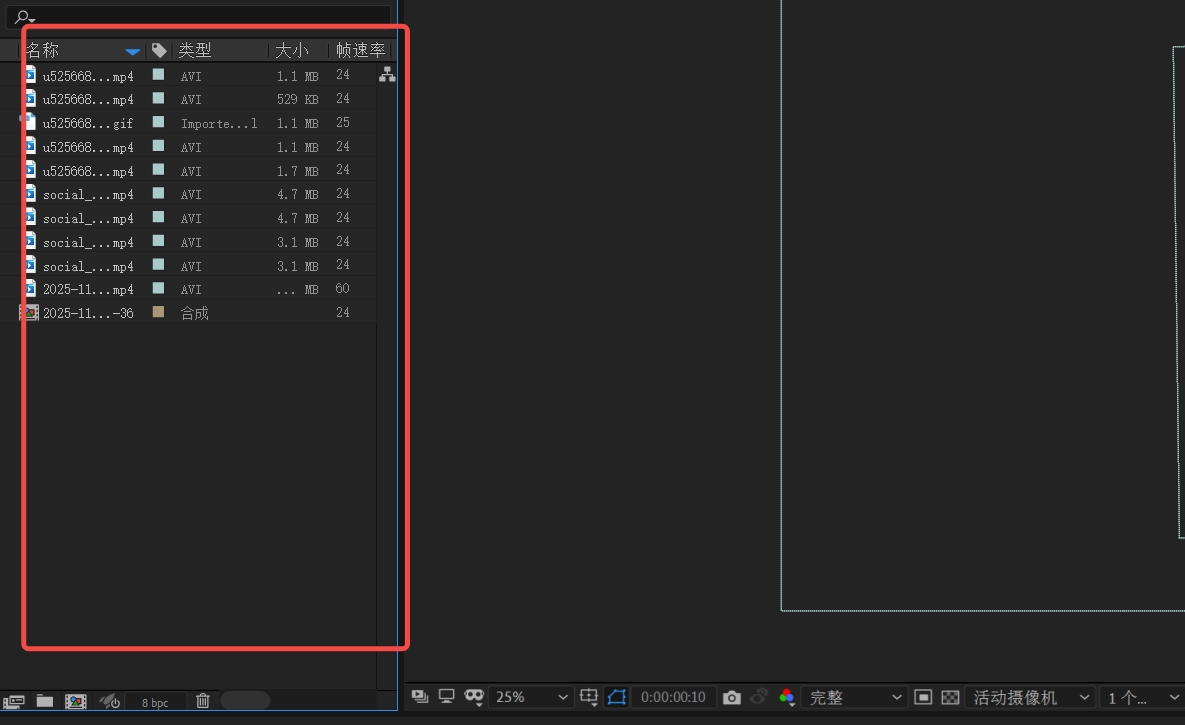Click the label color swatch of 合成 item

(x=158, y=312)
